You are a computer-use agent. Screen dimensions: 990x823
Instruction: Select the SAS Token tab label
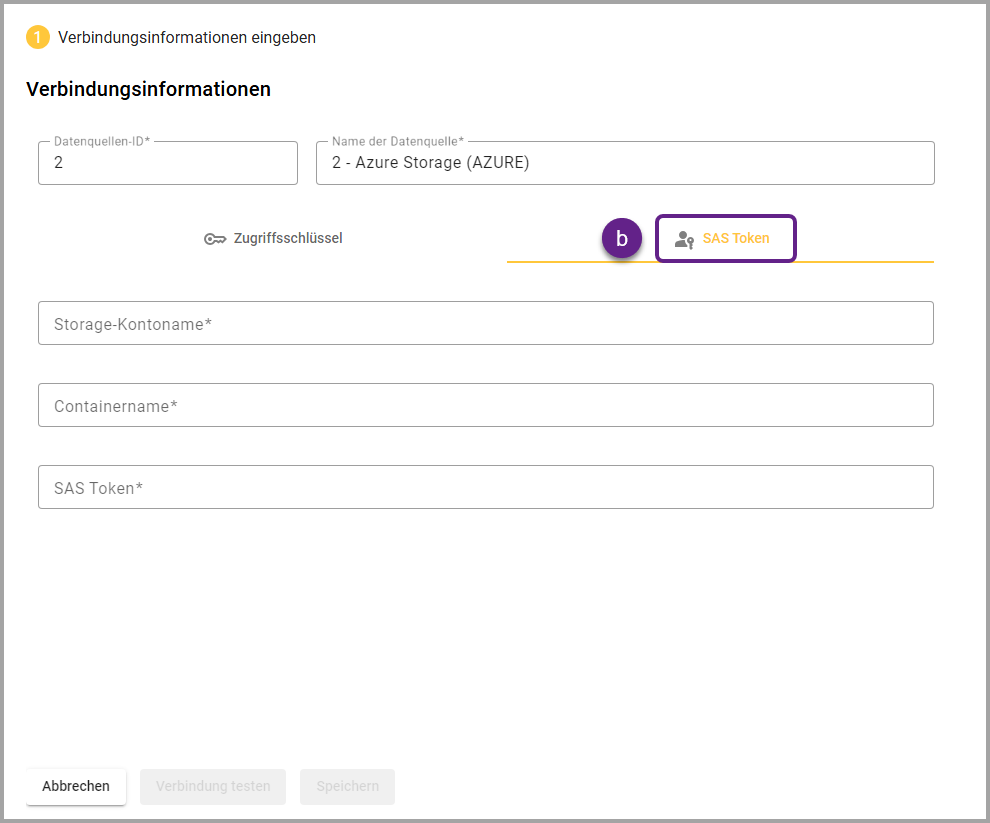coord(736,239)
